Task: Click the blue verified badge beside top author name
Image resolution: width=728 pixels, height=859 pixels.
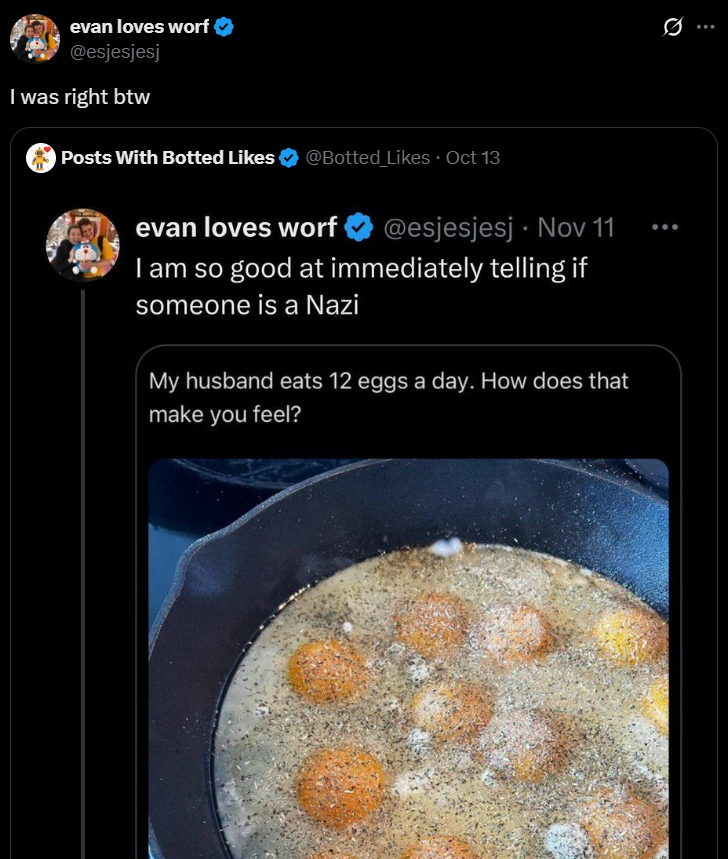Action: click(x=225, y=27)
